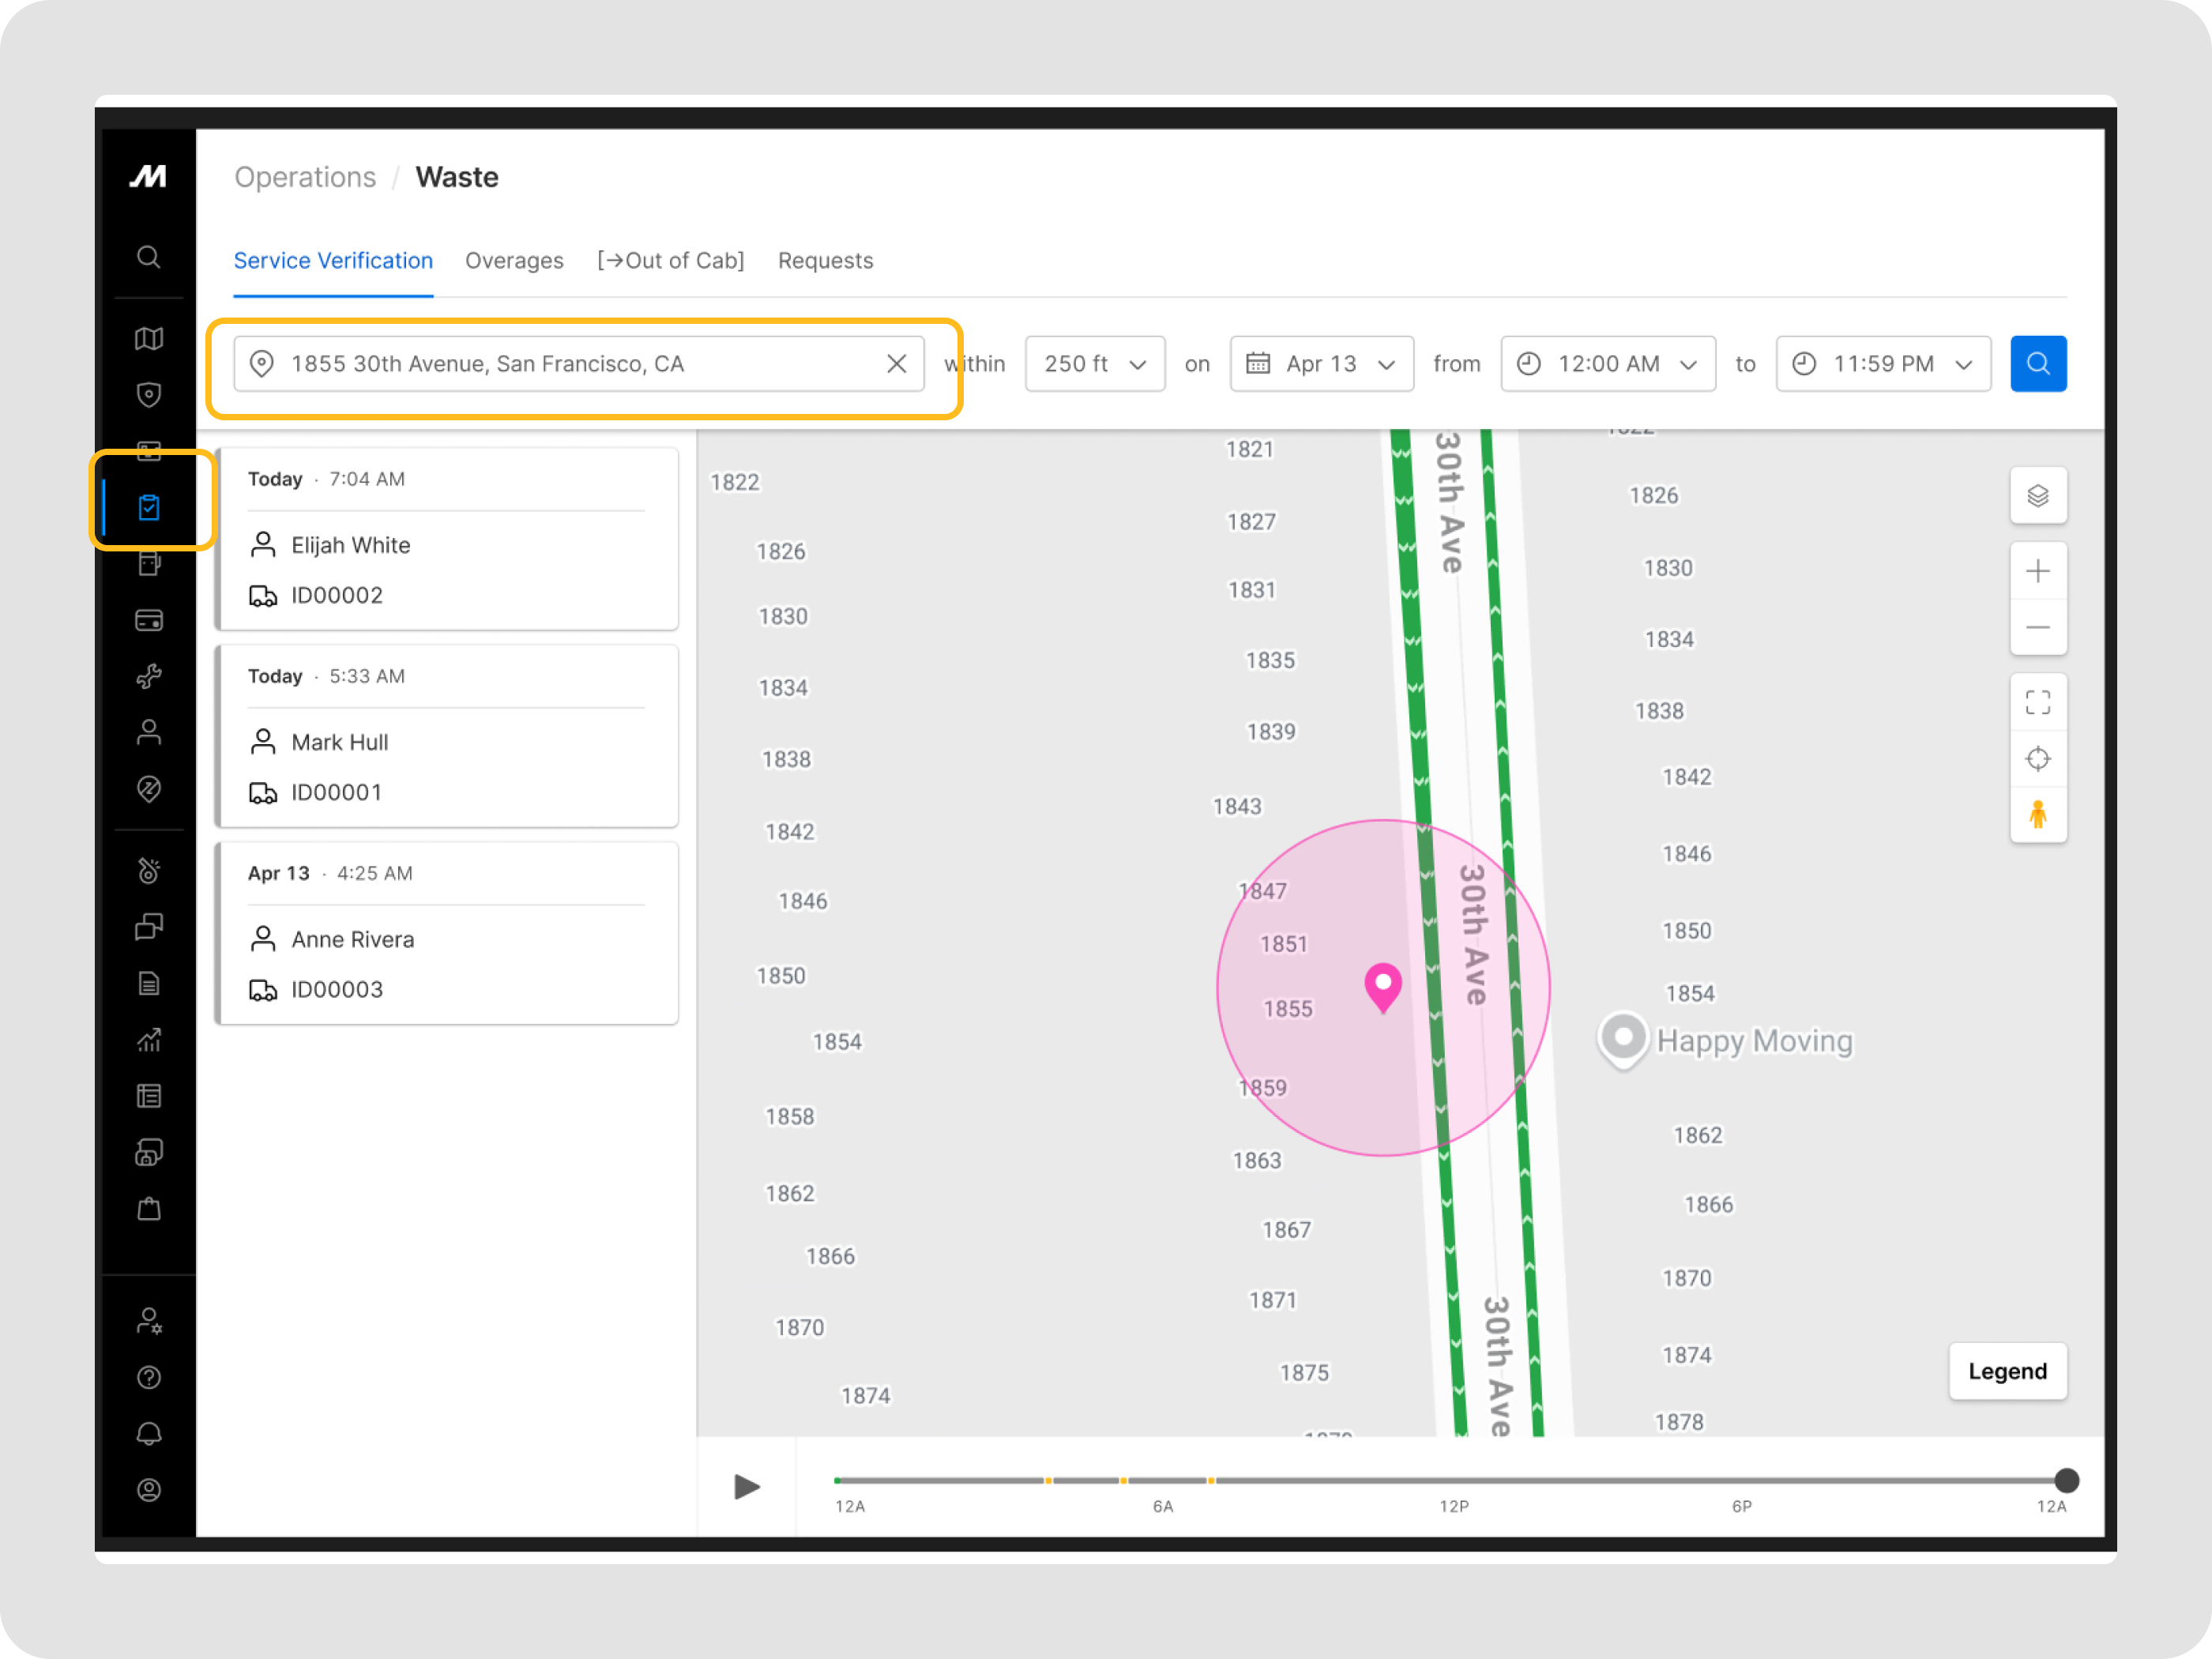Click the fullscreen map icon
The image size is (2212, 1659).
point(2037,702)
